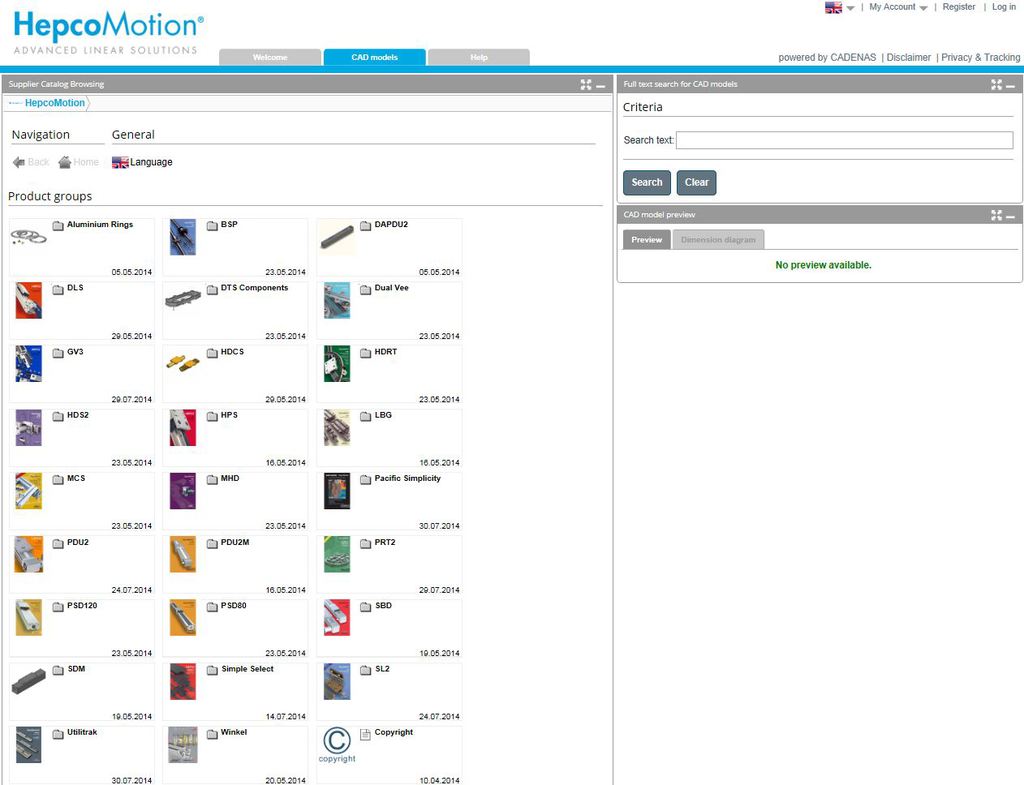Maximize the Full text search panel
Image resolution: width=1024 pixels, height=785 pixels.
[x=996, y=84]
